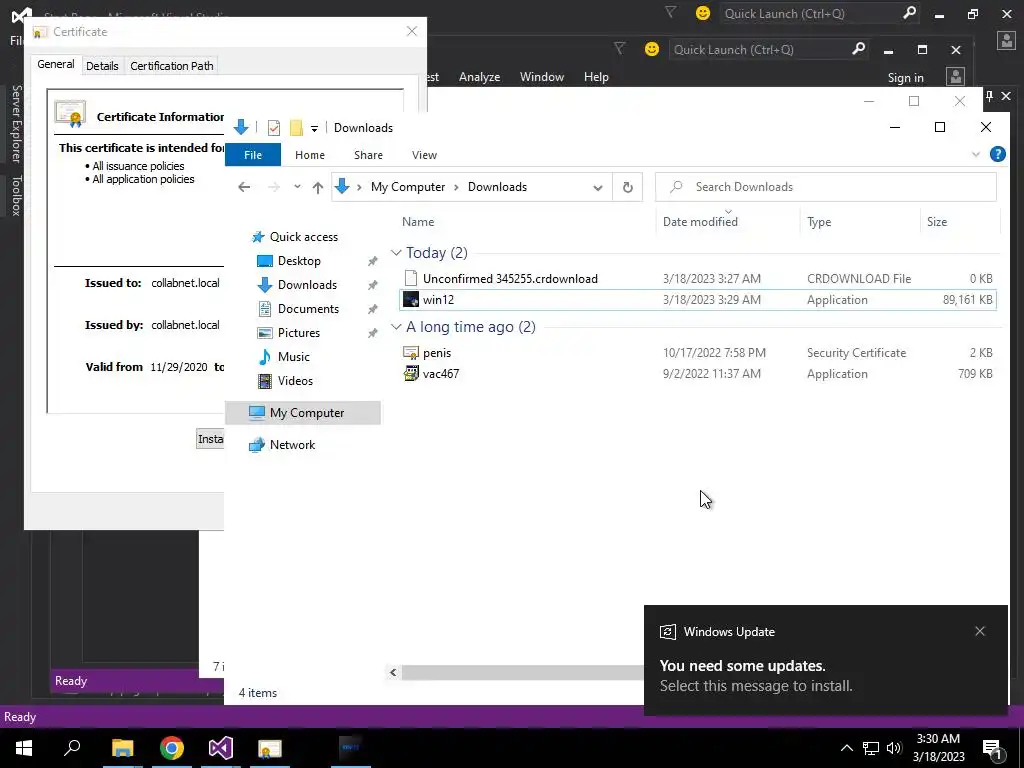Dismiss the Windows Update notification
The height and width of the screenshot is (768, 1024).
[x=980, y=631]
